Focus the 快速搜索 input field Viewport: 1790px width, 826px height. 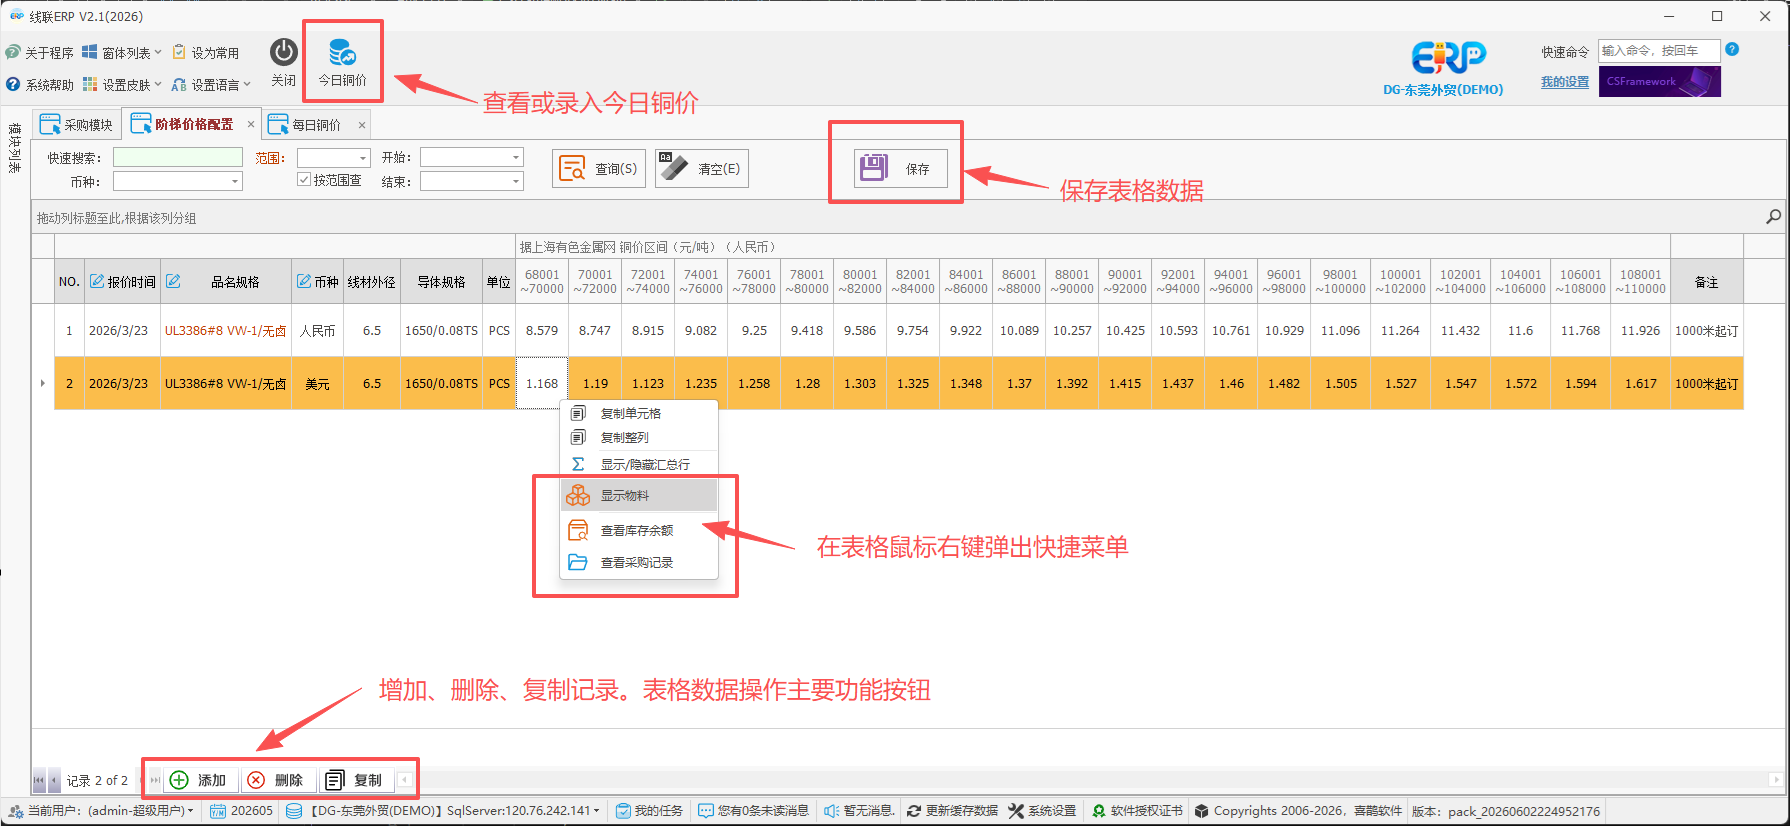178,157
